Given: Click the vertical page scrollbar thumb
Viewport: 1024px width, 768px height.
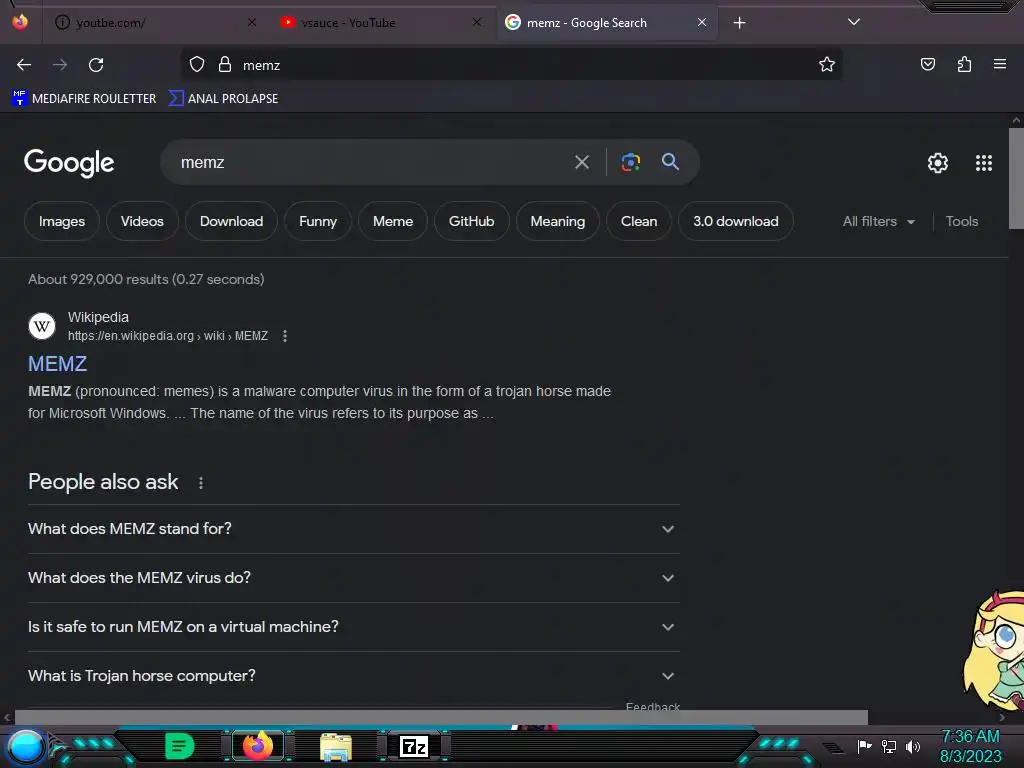Looking at the screenshot, I should tap(1016, 178).
